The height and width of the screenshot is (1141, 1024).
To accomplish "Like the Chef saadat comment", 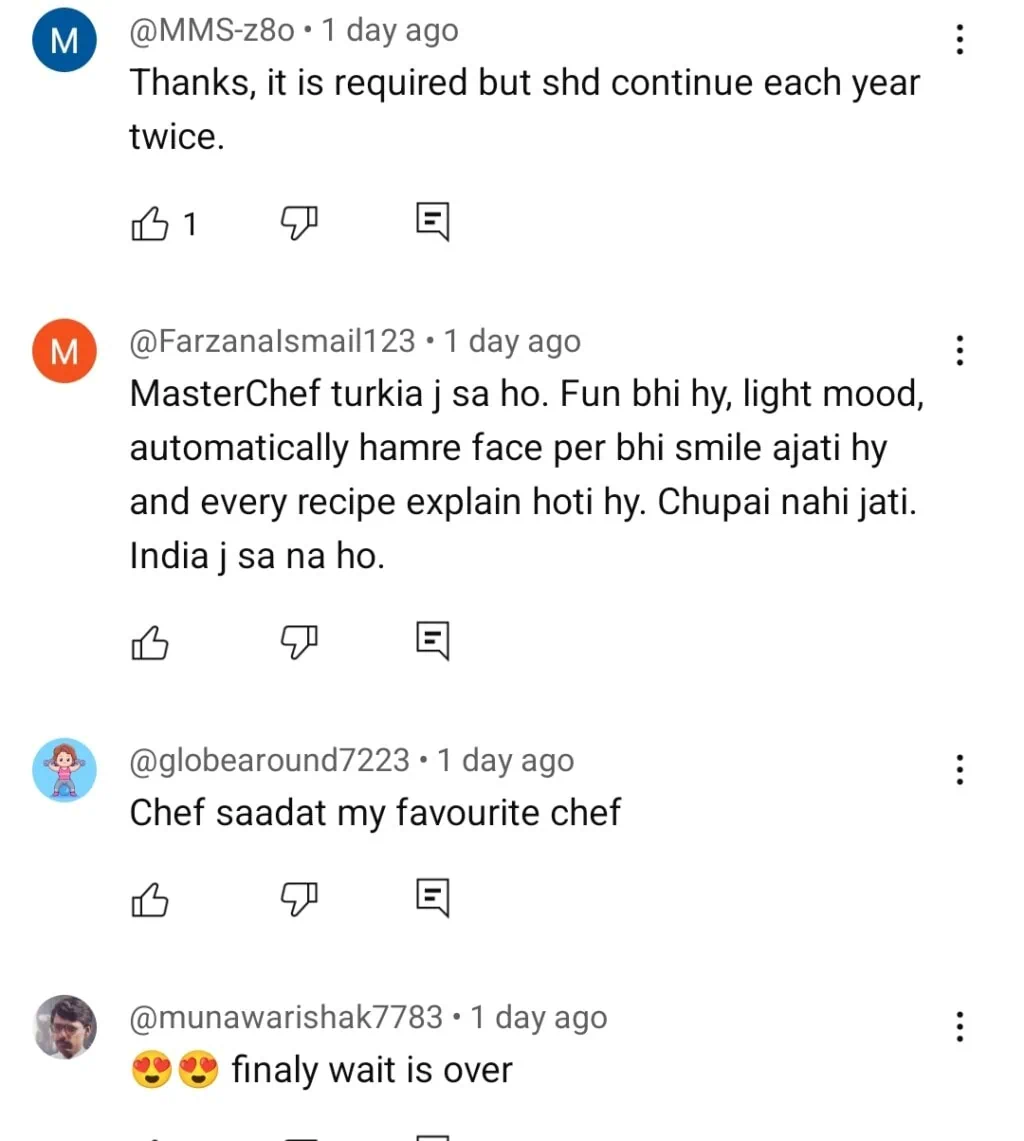I will tap(150, 899).
